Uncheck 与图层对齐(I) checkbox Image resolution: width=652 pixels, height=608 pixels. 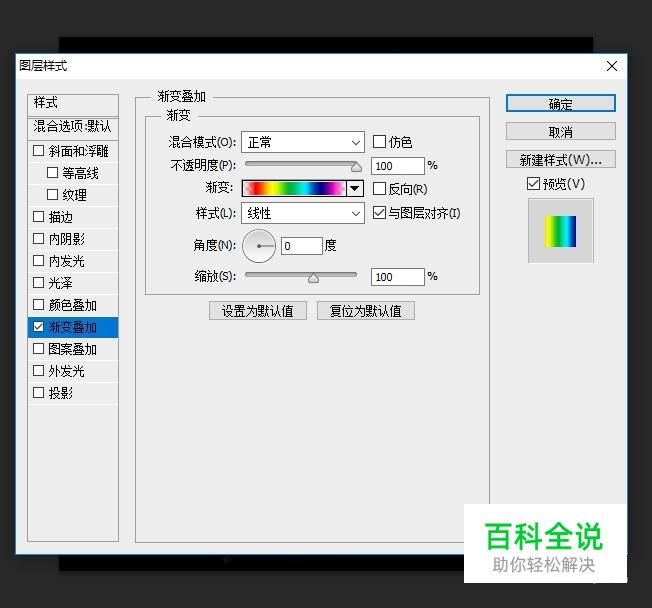tap(379, 213)
